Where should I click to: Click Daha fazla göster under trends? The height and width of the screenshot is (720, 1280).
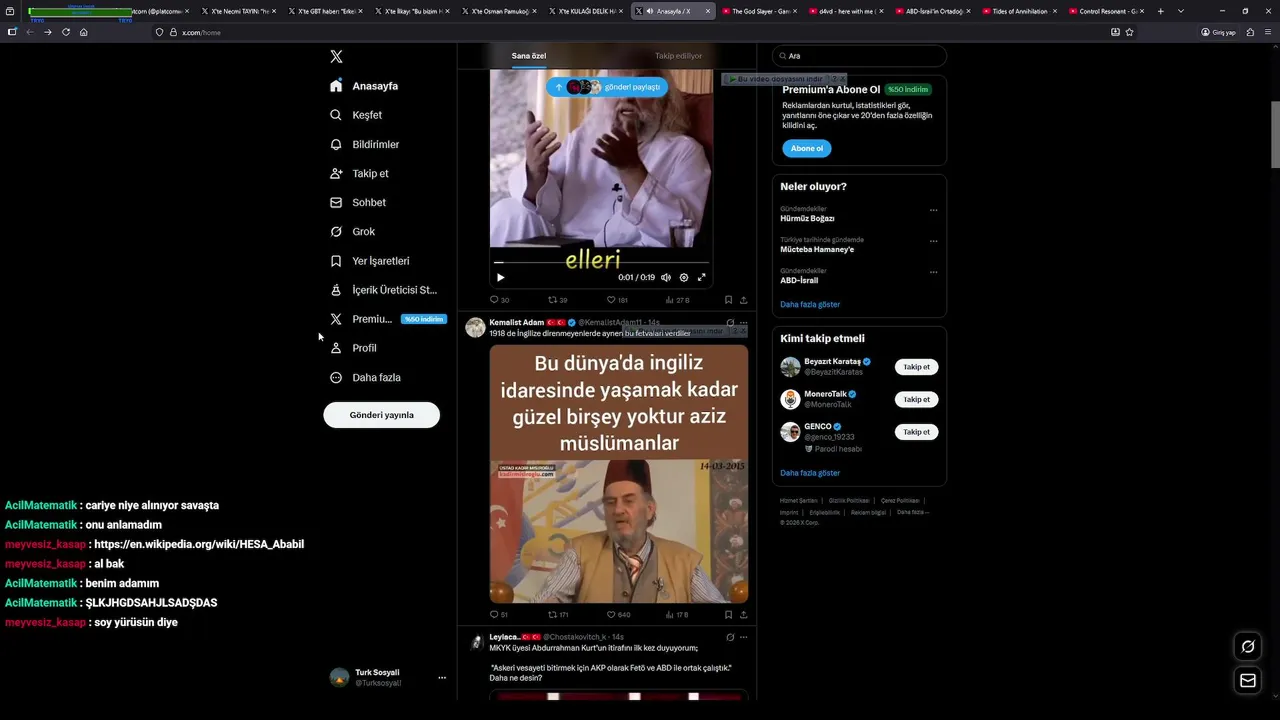(x=810, y=304)
